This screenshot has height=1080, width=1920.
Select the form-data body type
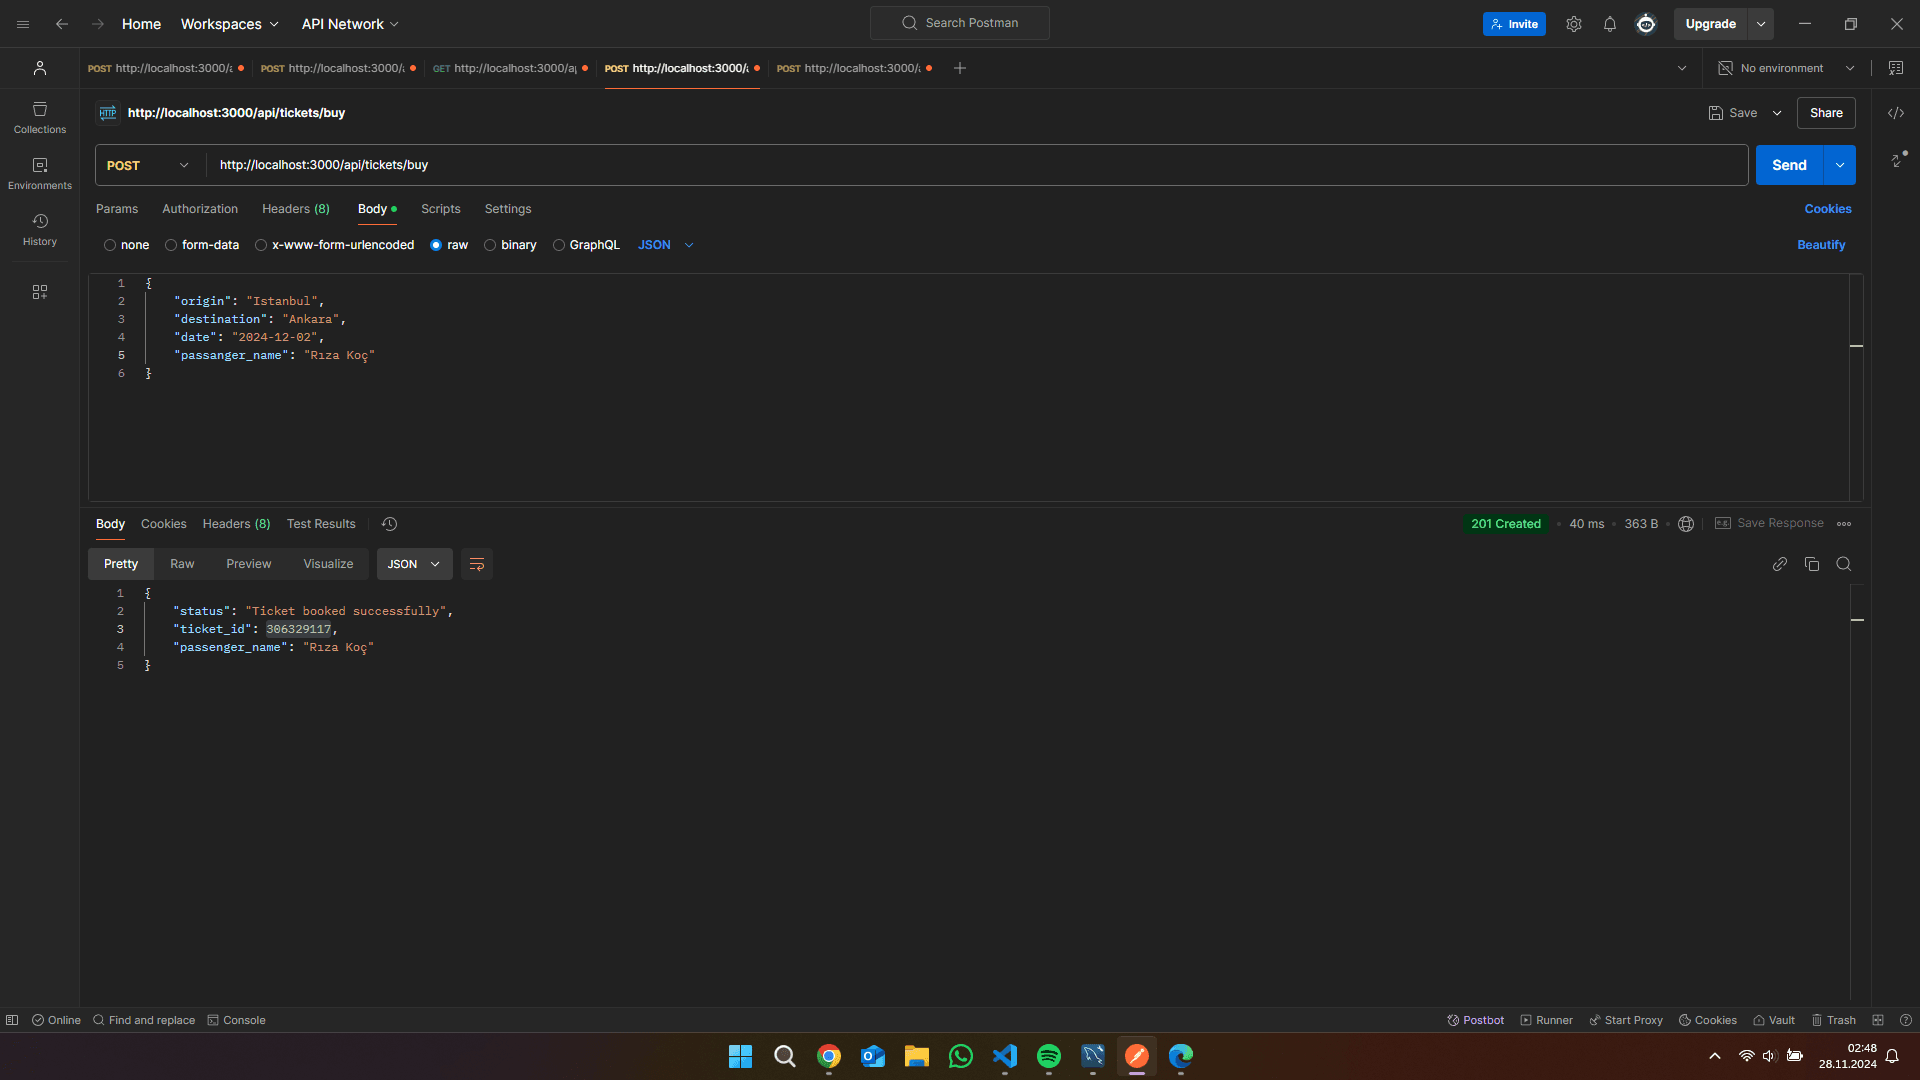pyautogui.click(x=171, y=245)
